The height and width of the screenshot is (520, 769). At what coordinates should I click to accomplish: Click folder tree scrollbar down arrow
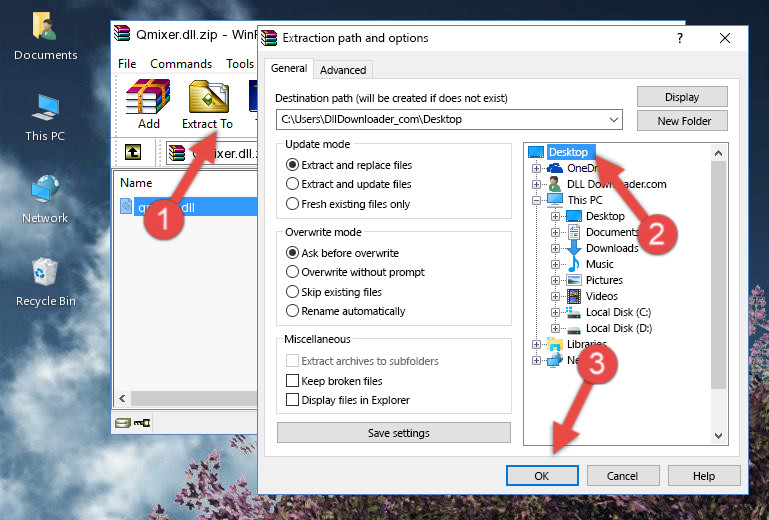point(718,436)
